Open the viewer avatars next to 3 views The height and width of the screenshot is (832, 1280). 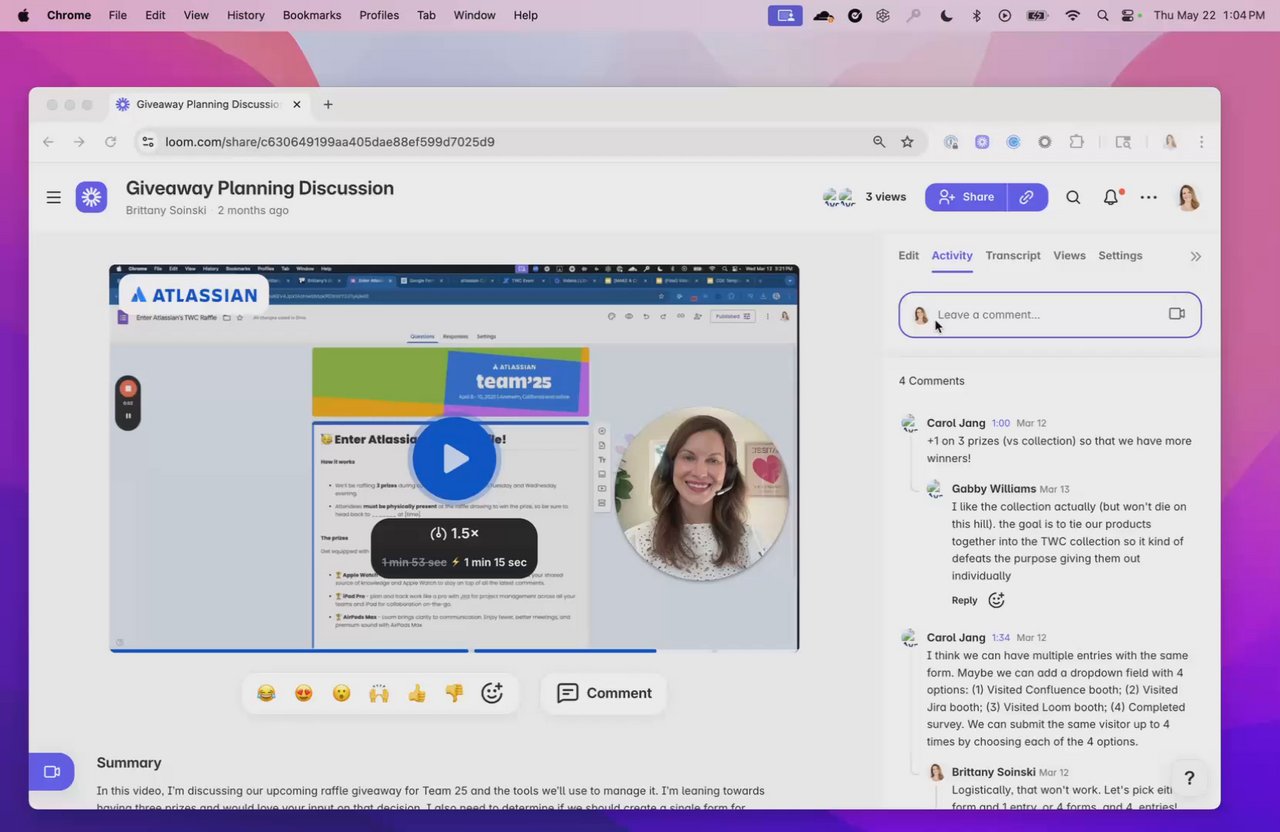838,197
